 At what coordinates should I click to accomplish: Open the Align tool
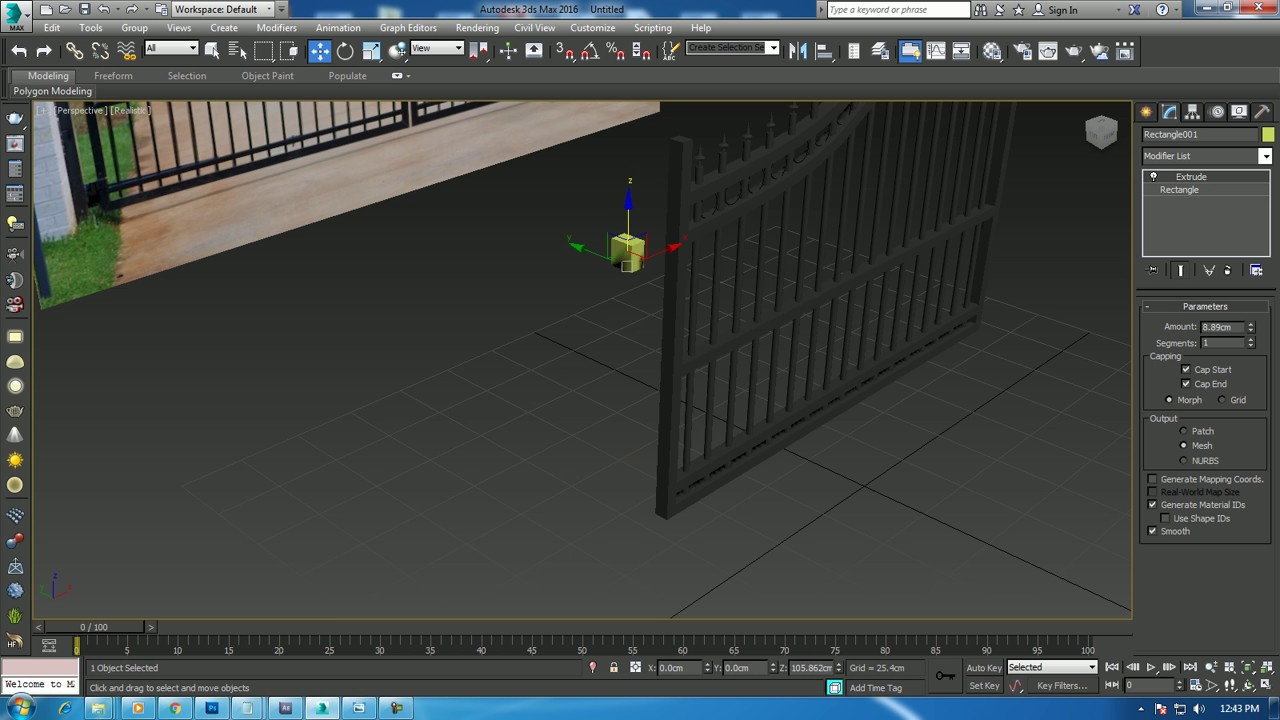(x=823, y=51)
